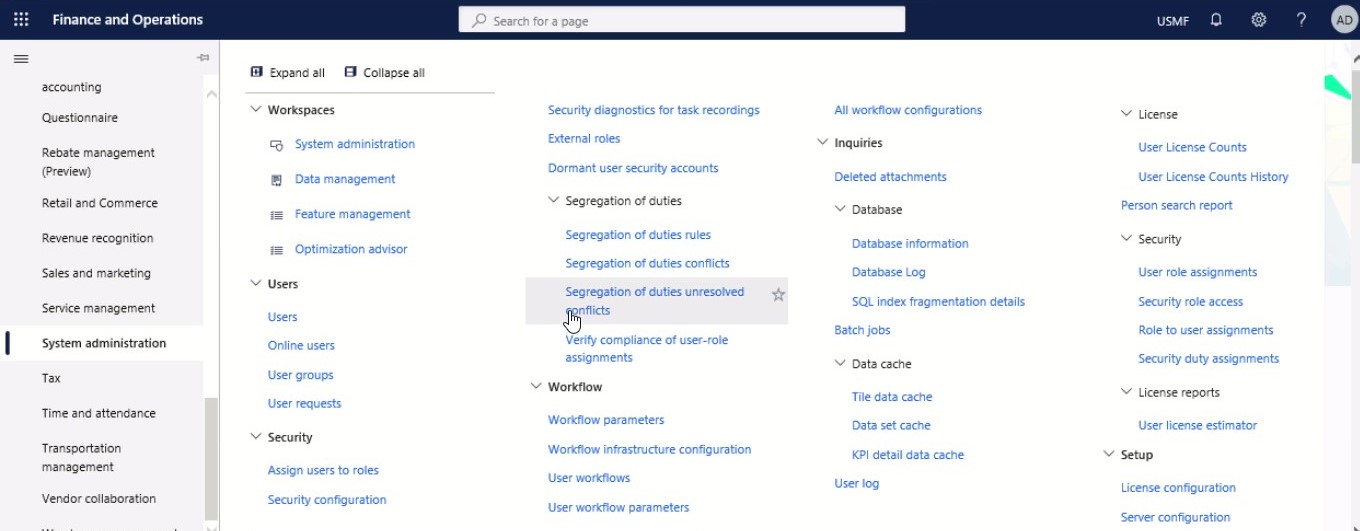Collapse the Workspaces section
This screenshot has height=531, width=1360.
pos(255,110)
